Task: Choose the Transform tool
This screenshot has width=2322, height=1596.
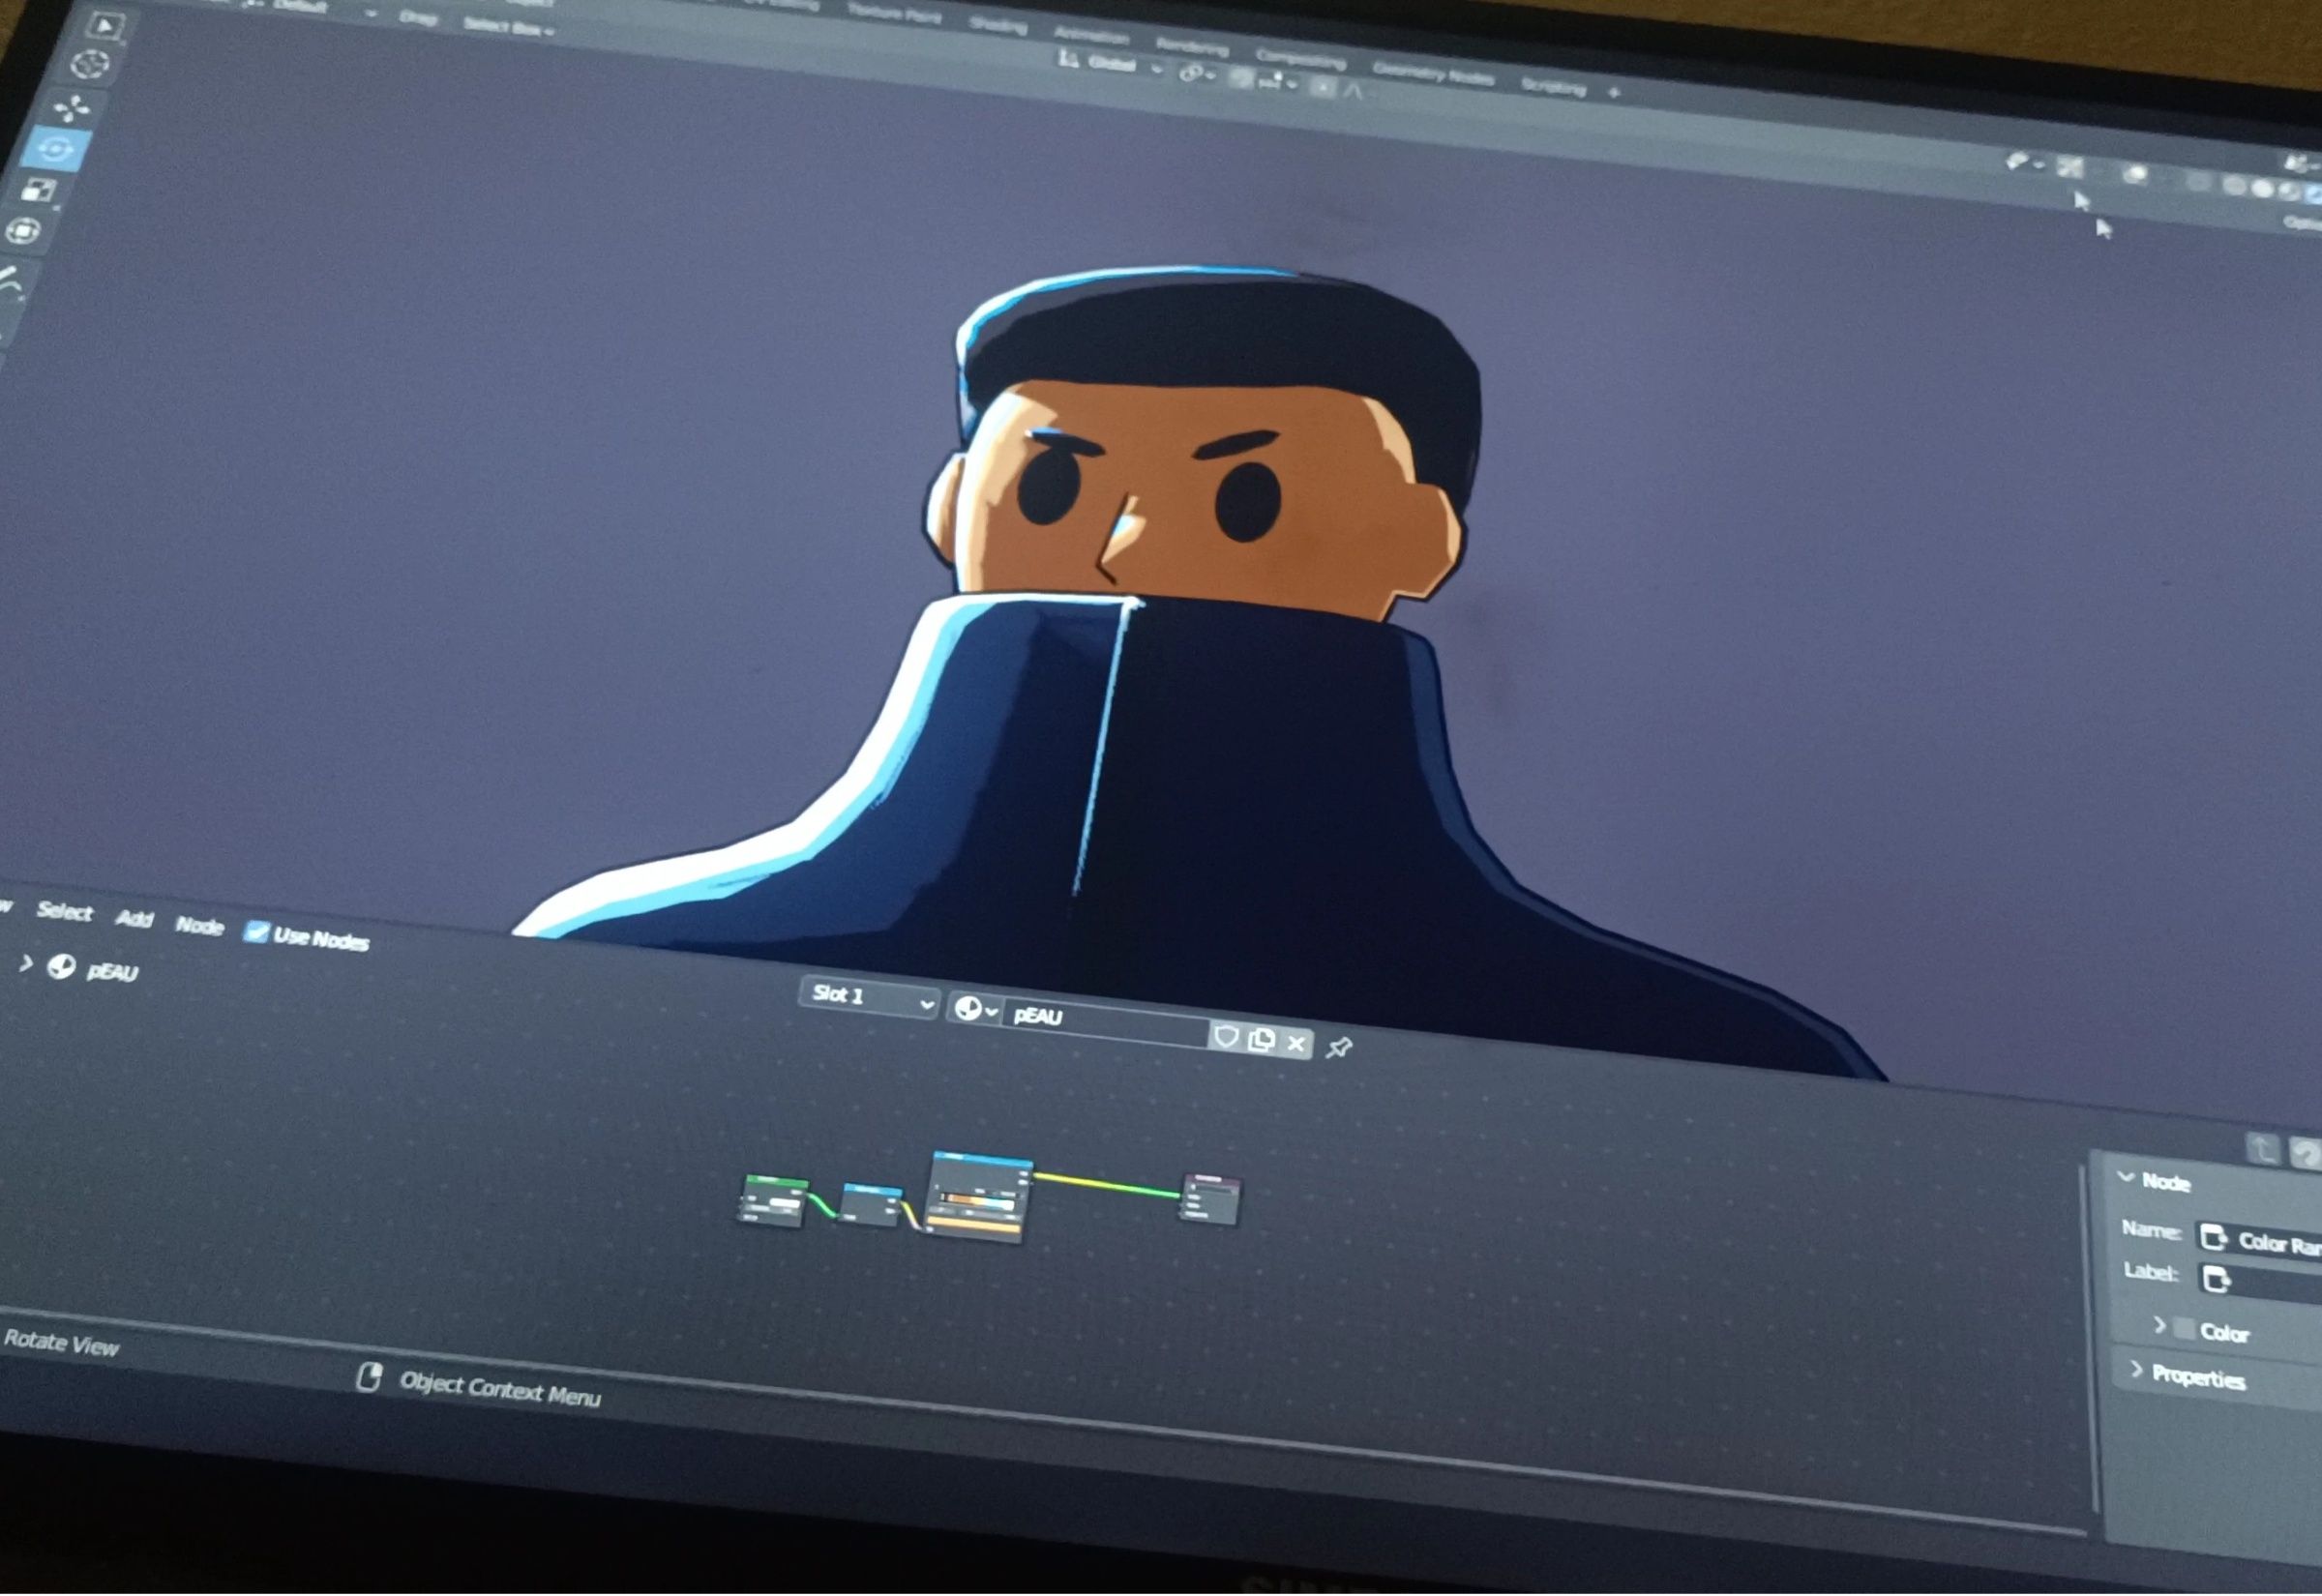Action: pyautogui.click(x=23, y=232)
